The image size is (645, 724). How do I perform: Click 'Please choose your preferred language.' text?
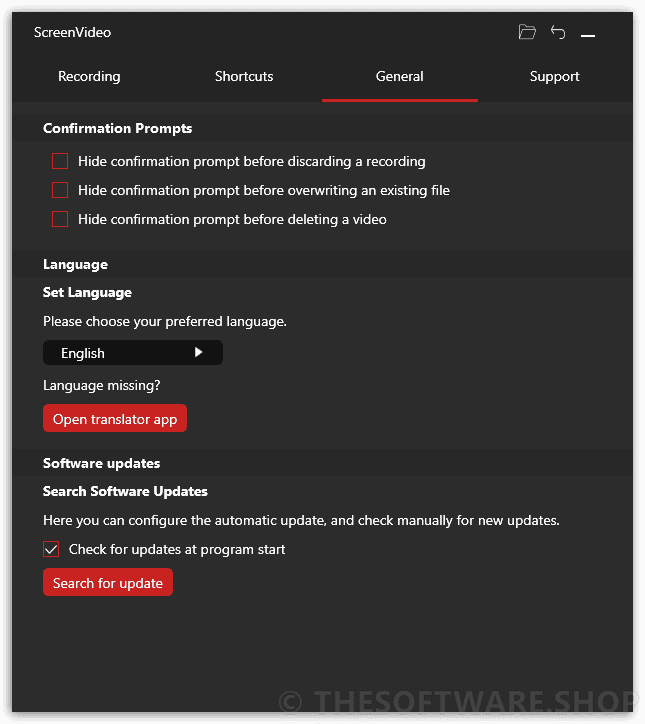point(165,321)
